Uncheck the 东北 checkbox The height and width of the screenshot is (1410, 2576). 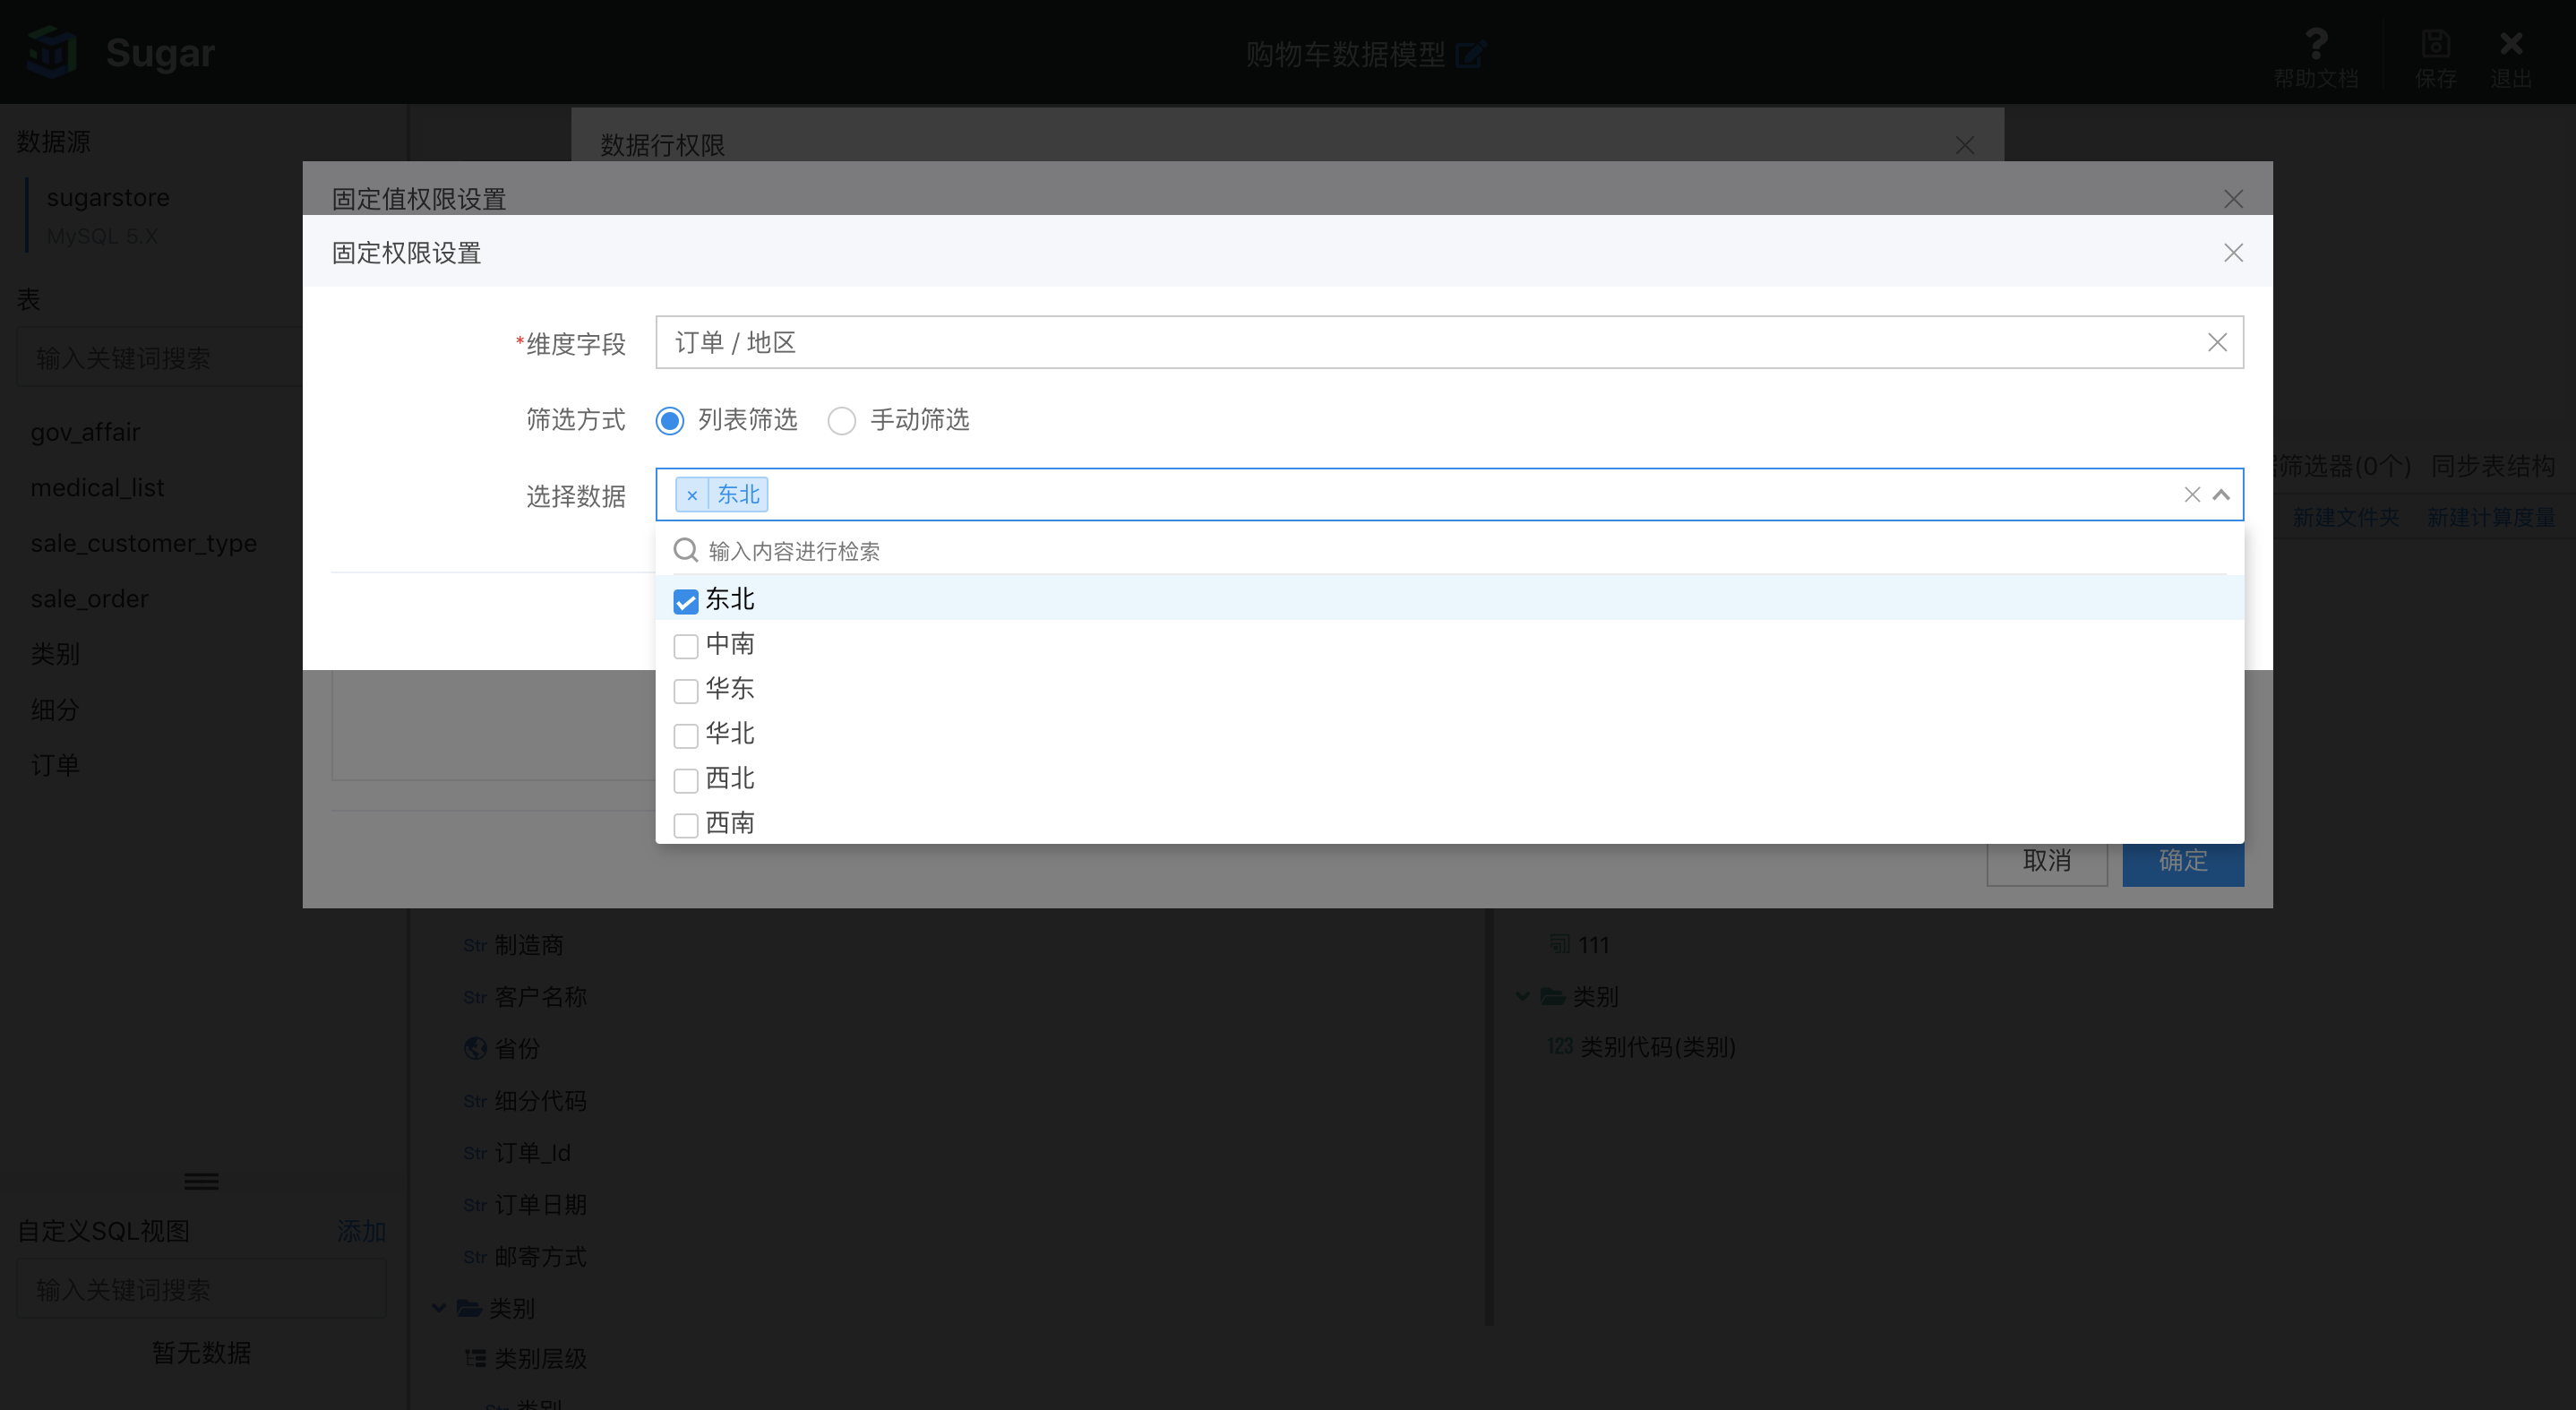click(x=686, y=601)
